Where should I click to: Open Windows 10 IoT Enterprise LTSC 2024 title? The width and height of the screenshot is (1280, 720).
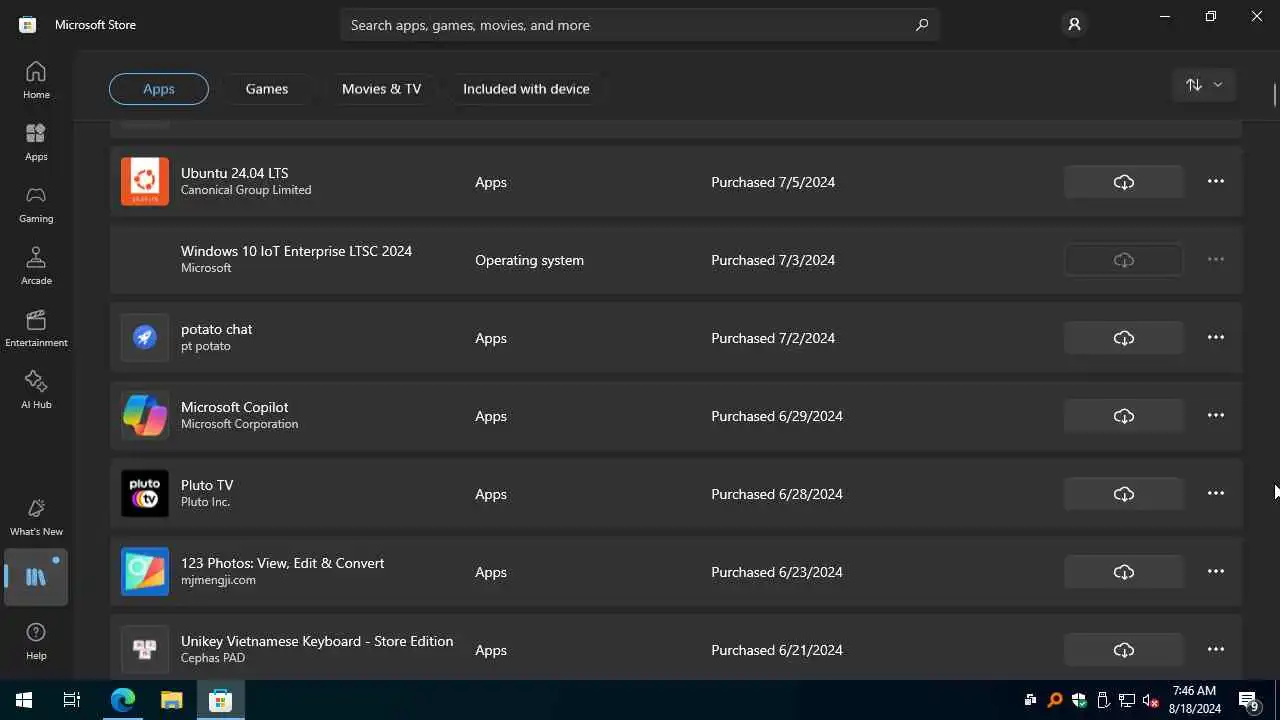coord(296,251)
